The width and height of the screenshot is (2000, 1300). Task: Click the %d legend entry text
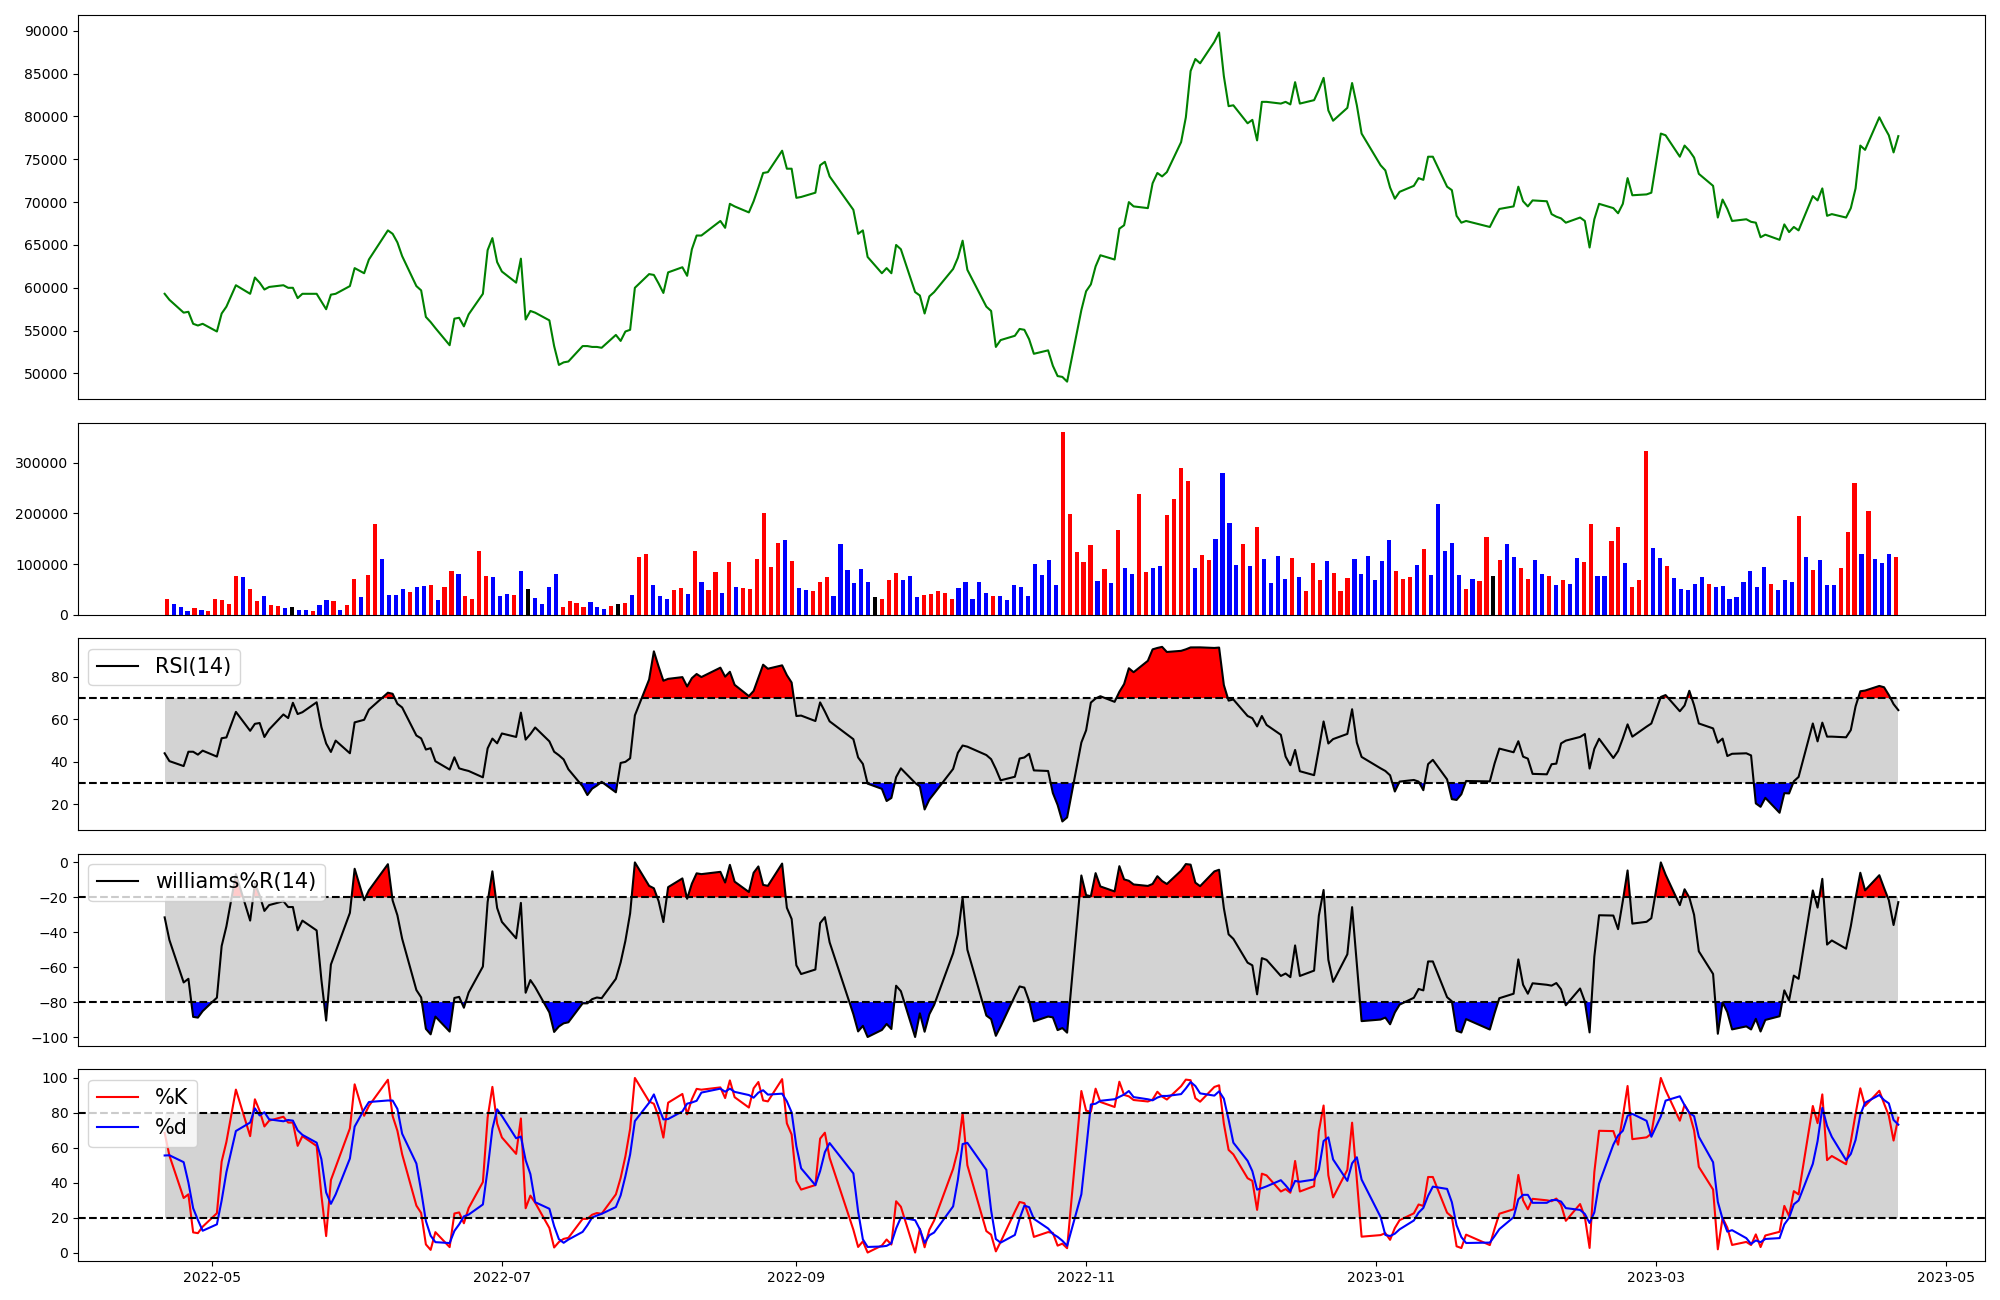point(171,1127)
